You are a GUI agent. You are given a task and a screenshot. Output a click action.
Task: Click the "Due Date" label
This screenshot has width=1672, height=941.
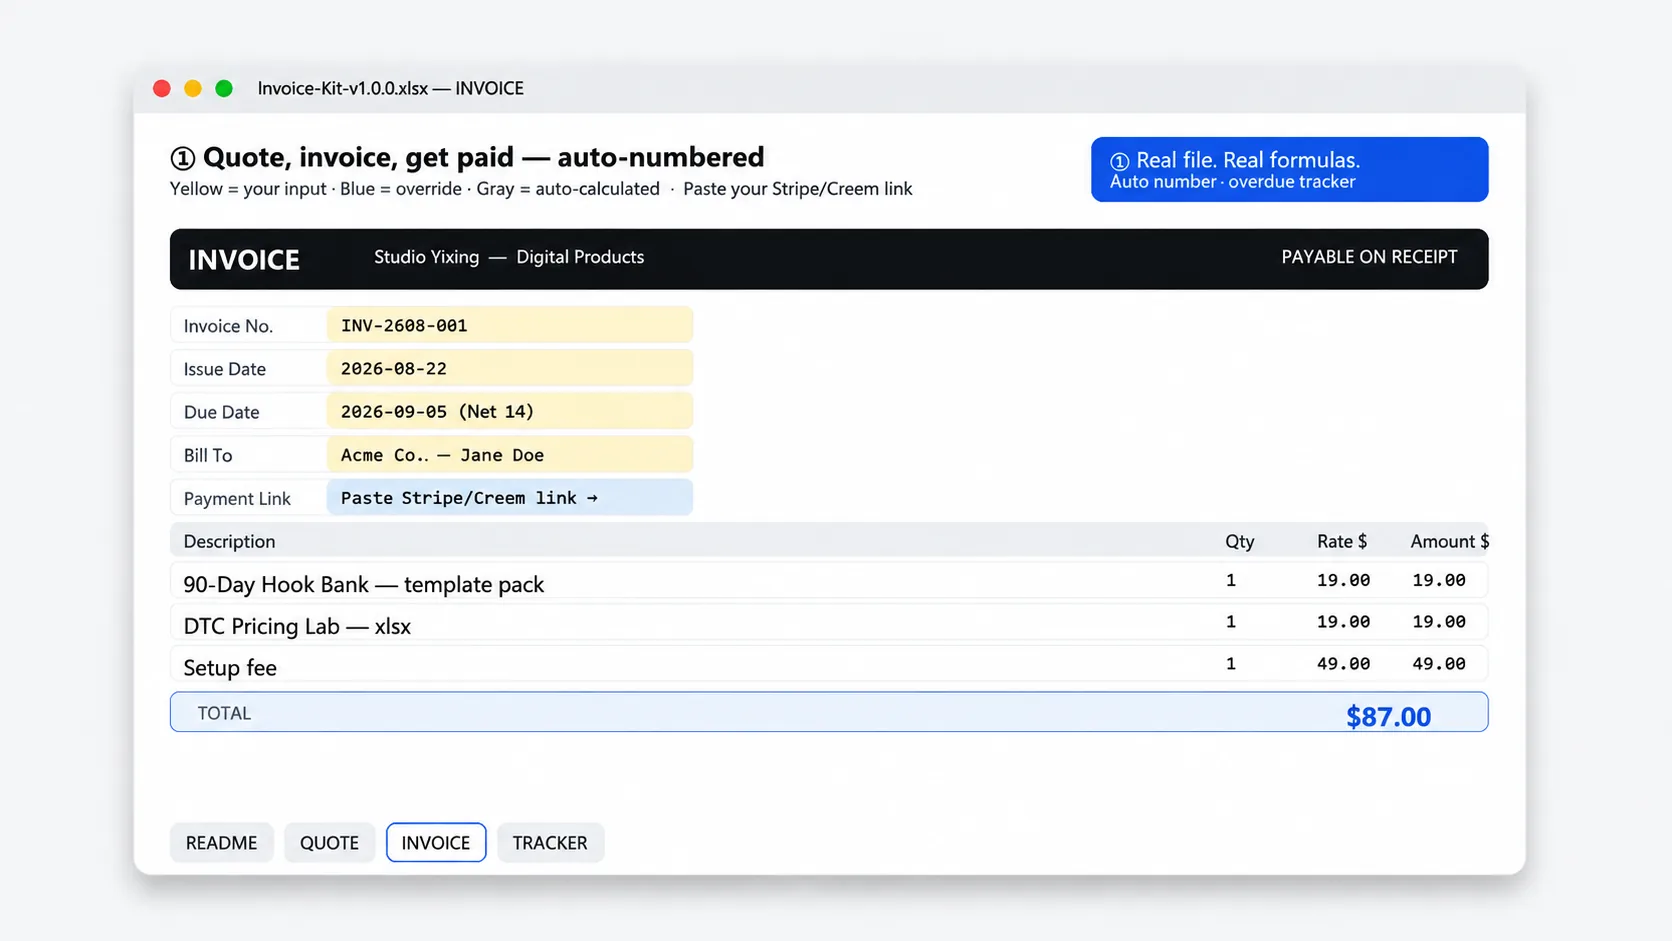221,412
